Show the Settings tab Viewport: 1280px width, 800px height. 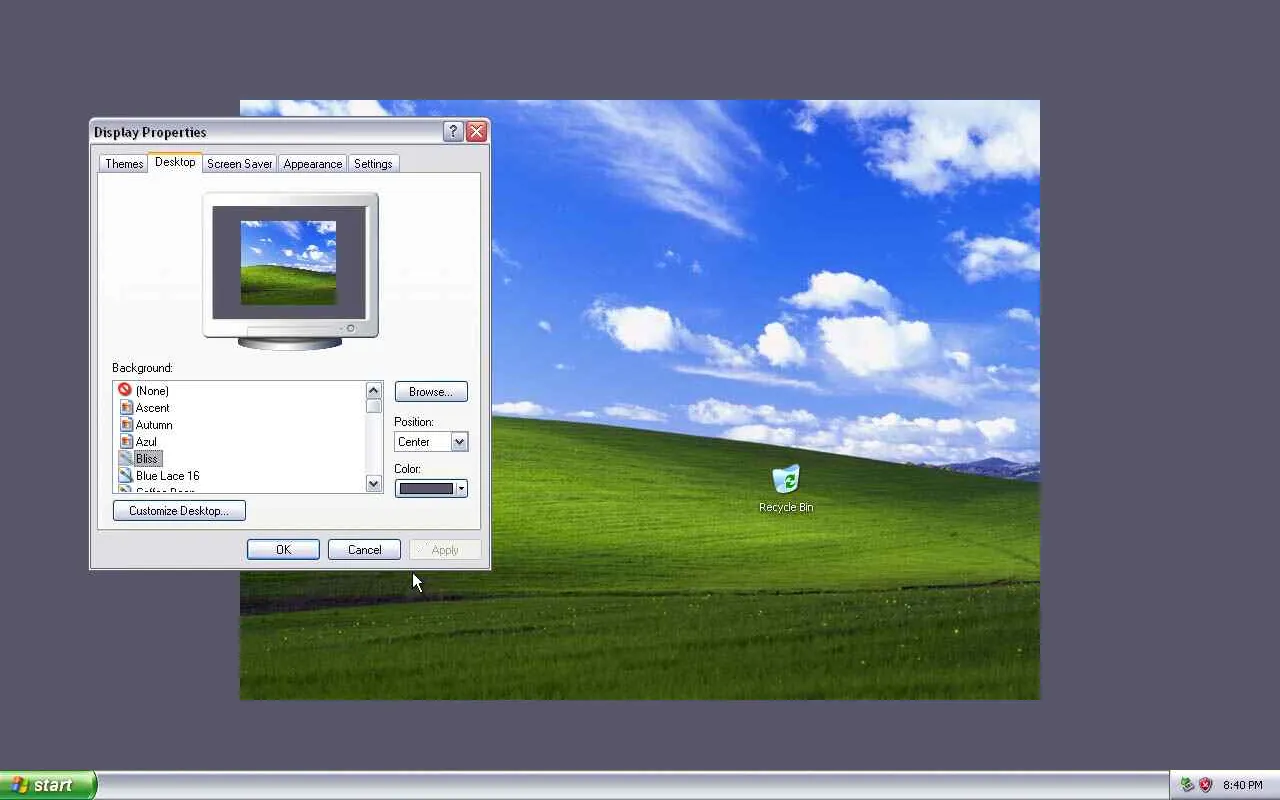373,164
